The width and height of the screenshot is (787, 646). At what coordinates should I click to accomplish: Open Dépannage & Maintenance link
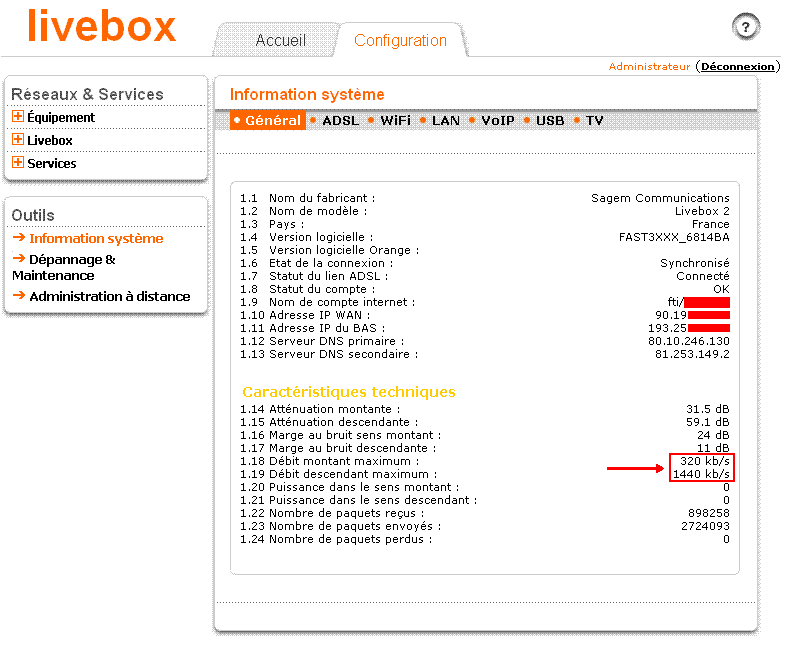pos(64,267)
